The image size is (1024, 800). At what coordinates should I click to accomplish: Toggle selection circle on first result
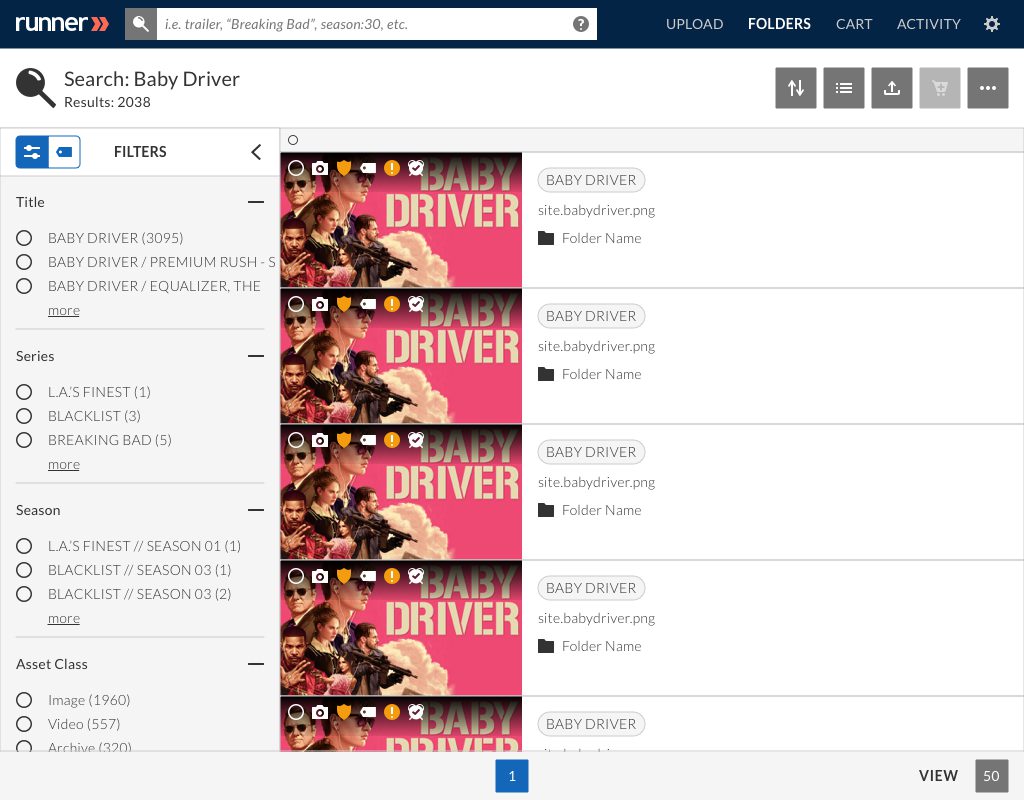[296, 168]
